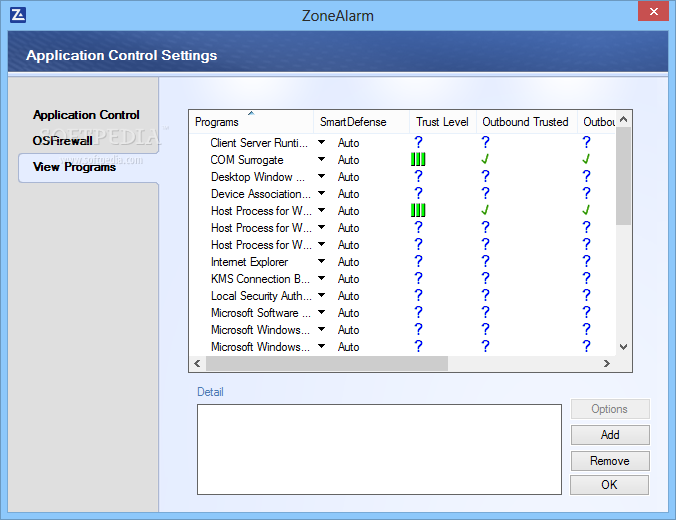Click Desktop Window trust level question mark
This screenshot has height=520, width=676.
418,176
